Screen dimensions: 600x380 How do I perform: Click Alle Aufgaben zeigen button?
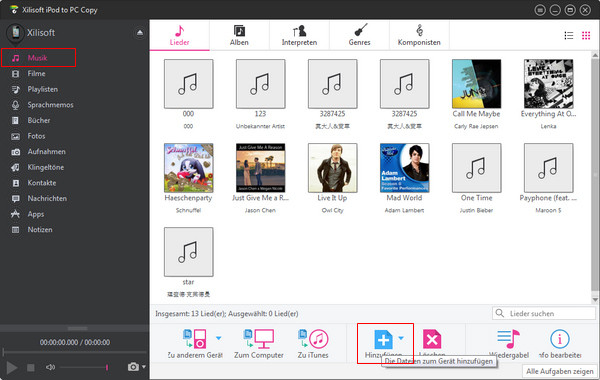559,371
